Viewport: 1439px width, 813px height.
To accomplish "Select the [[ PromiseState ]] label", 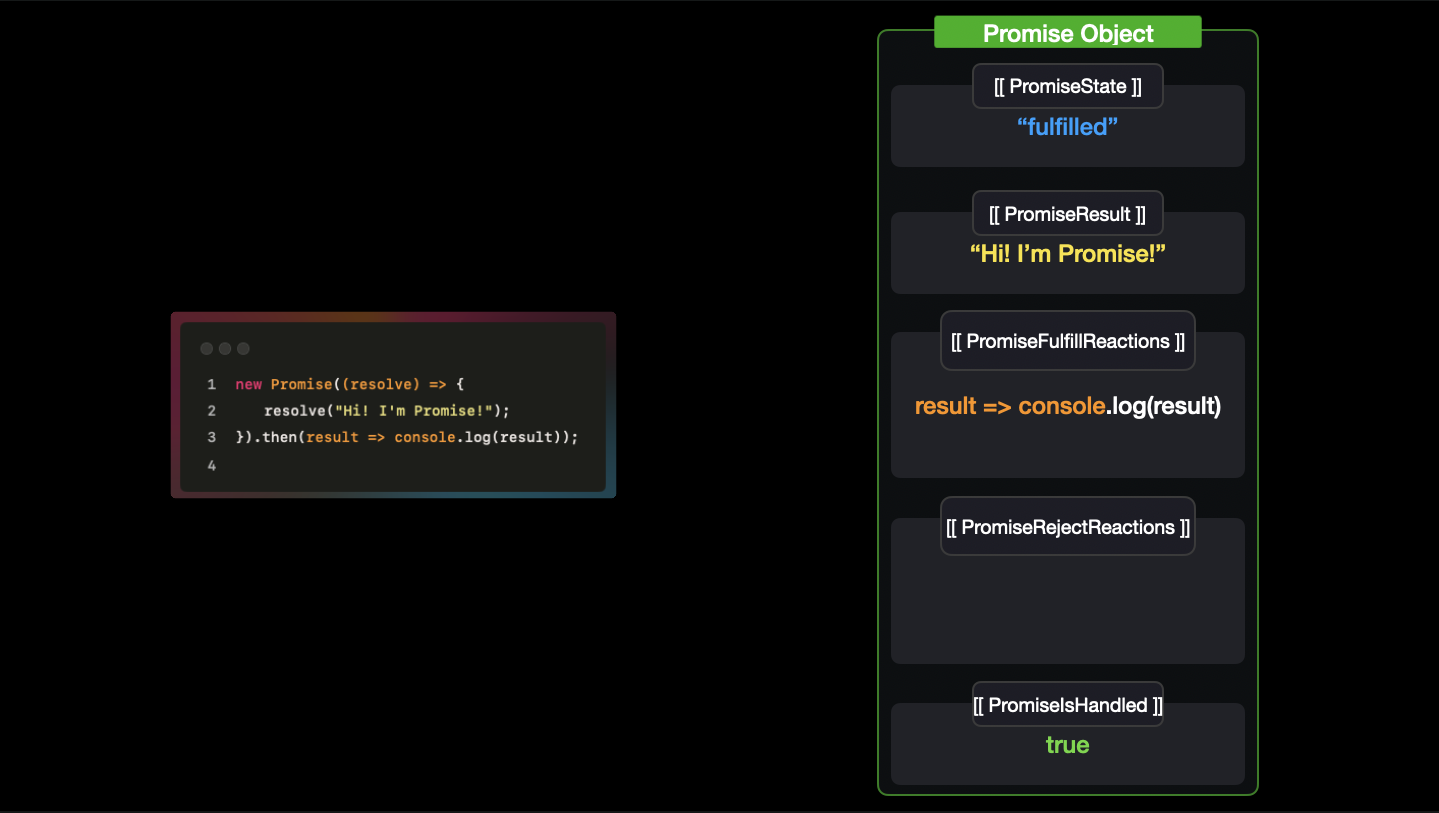I will [x=1067, y=86].
